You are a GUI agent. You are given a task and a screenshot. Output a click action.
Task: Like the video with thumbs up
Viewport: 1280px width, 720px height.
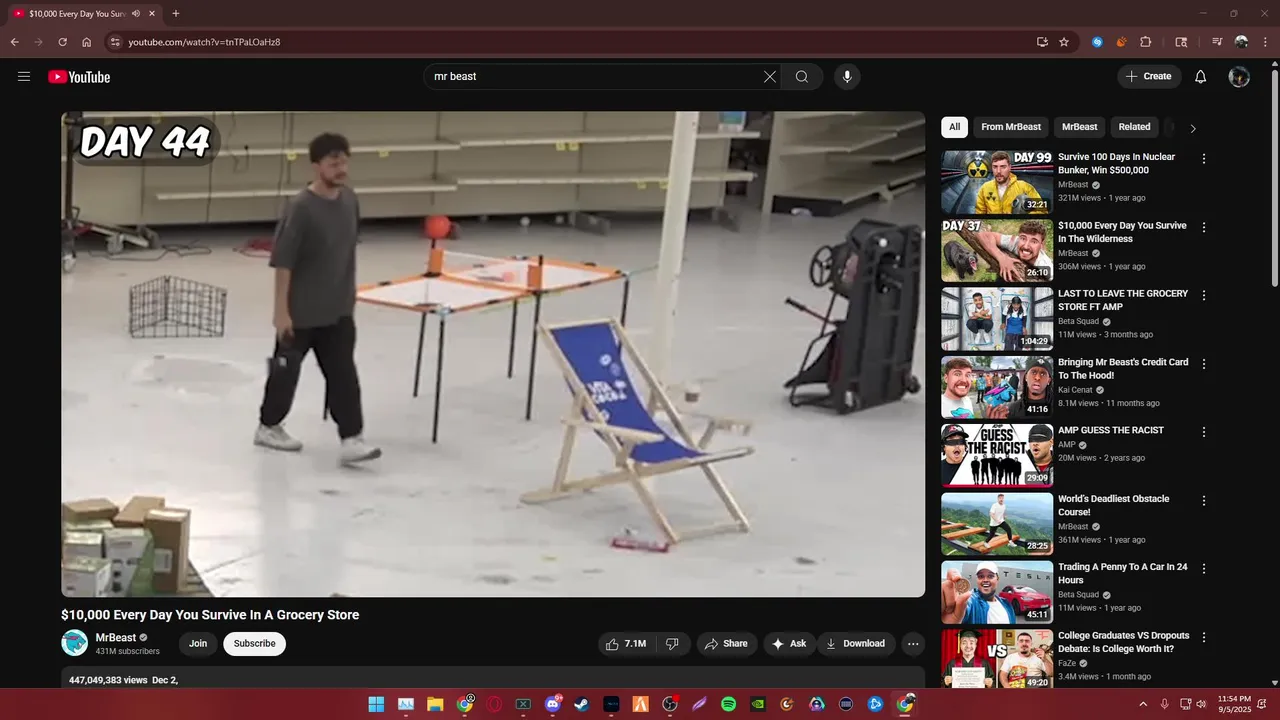click(x=626, y=644)
